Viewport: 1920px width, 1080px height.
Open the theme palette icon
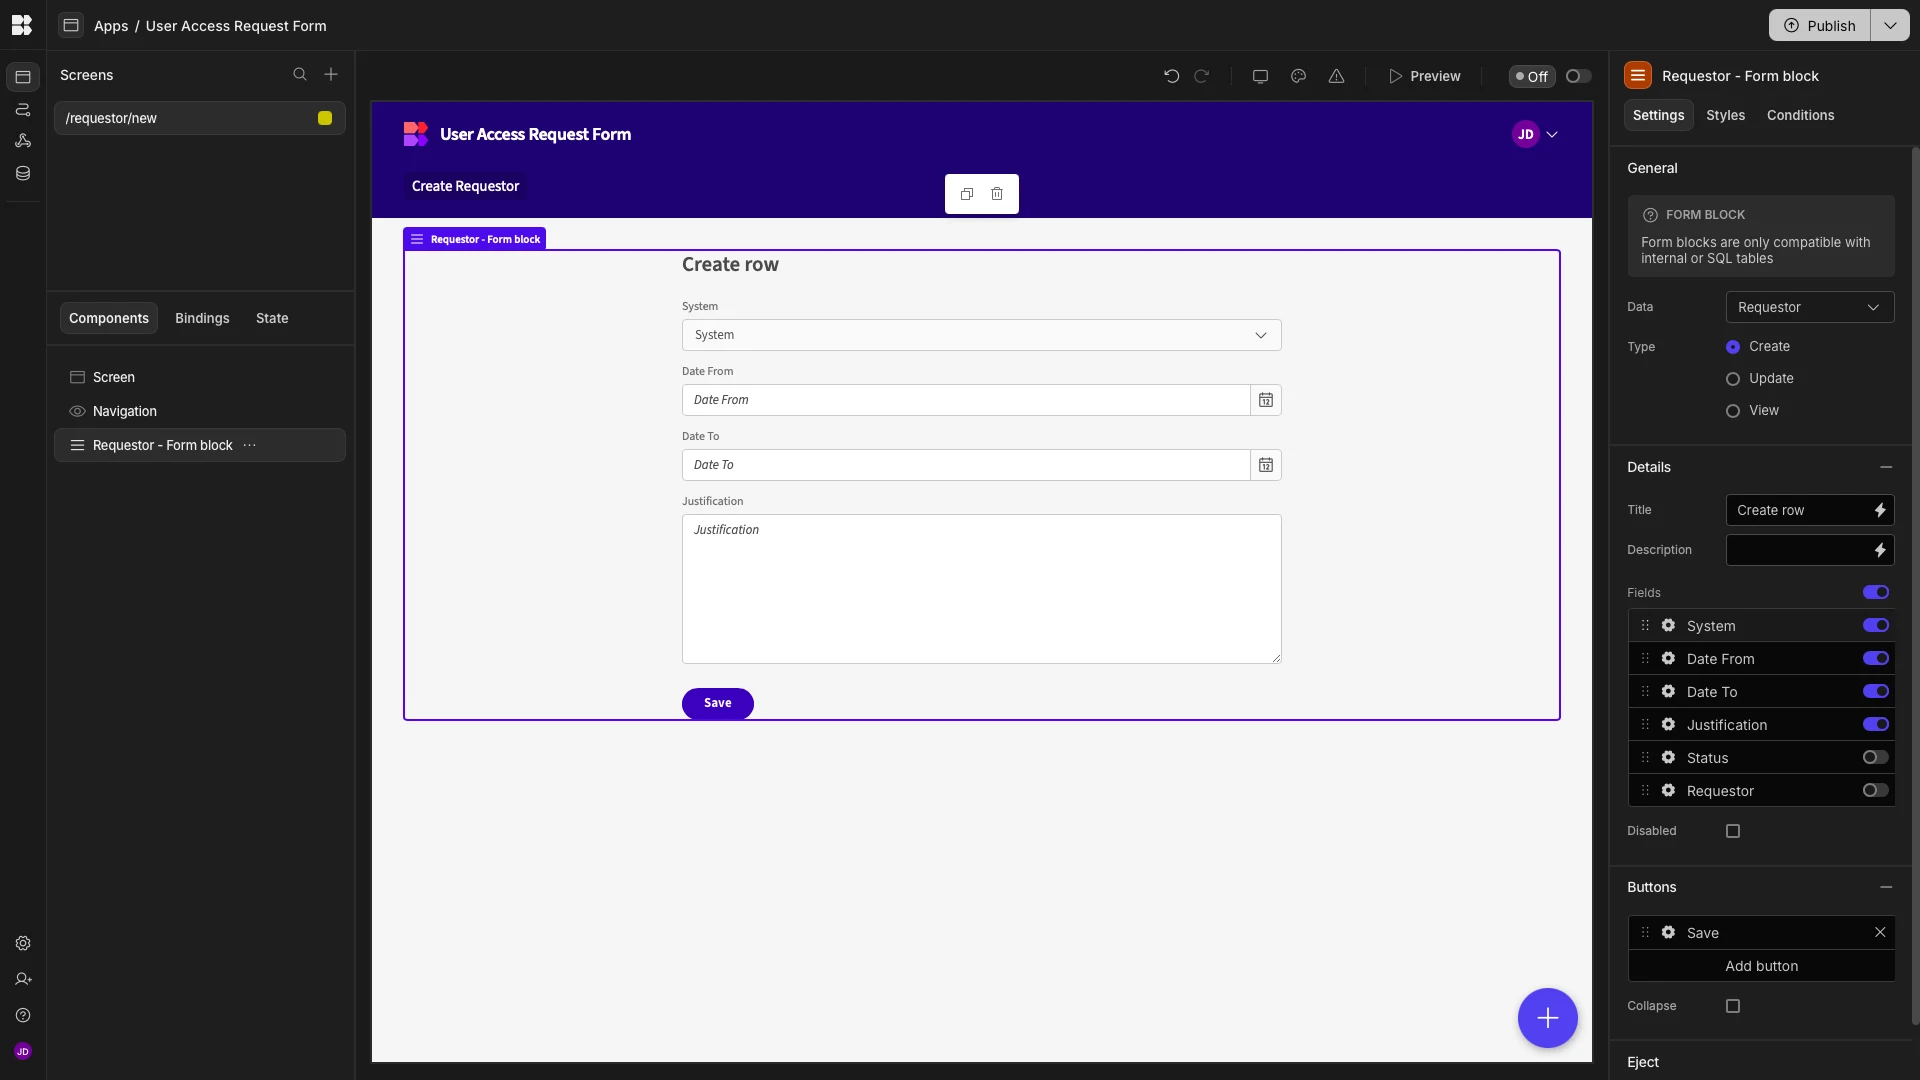(1298, 75)
